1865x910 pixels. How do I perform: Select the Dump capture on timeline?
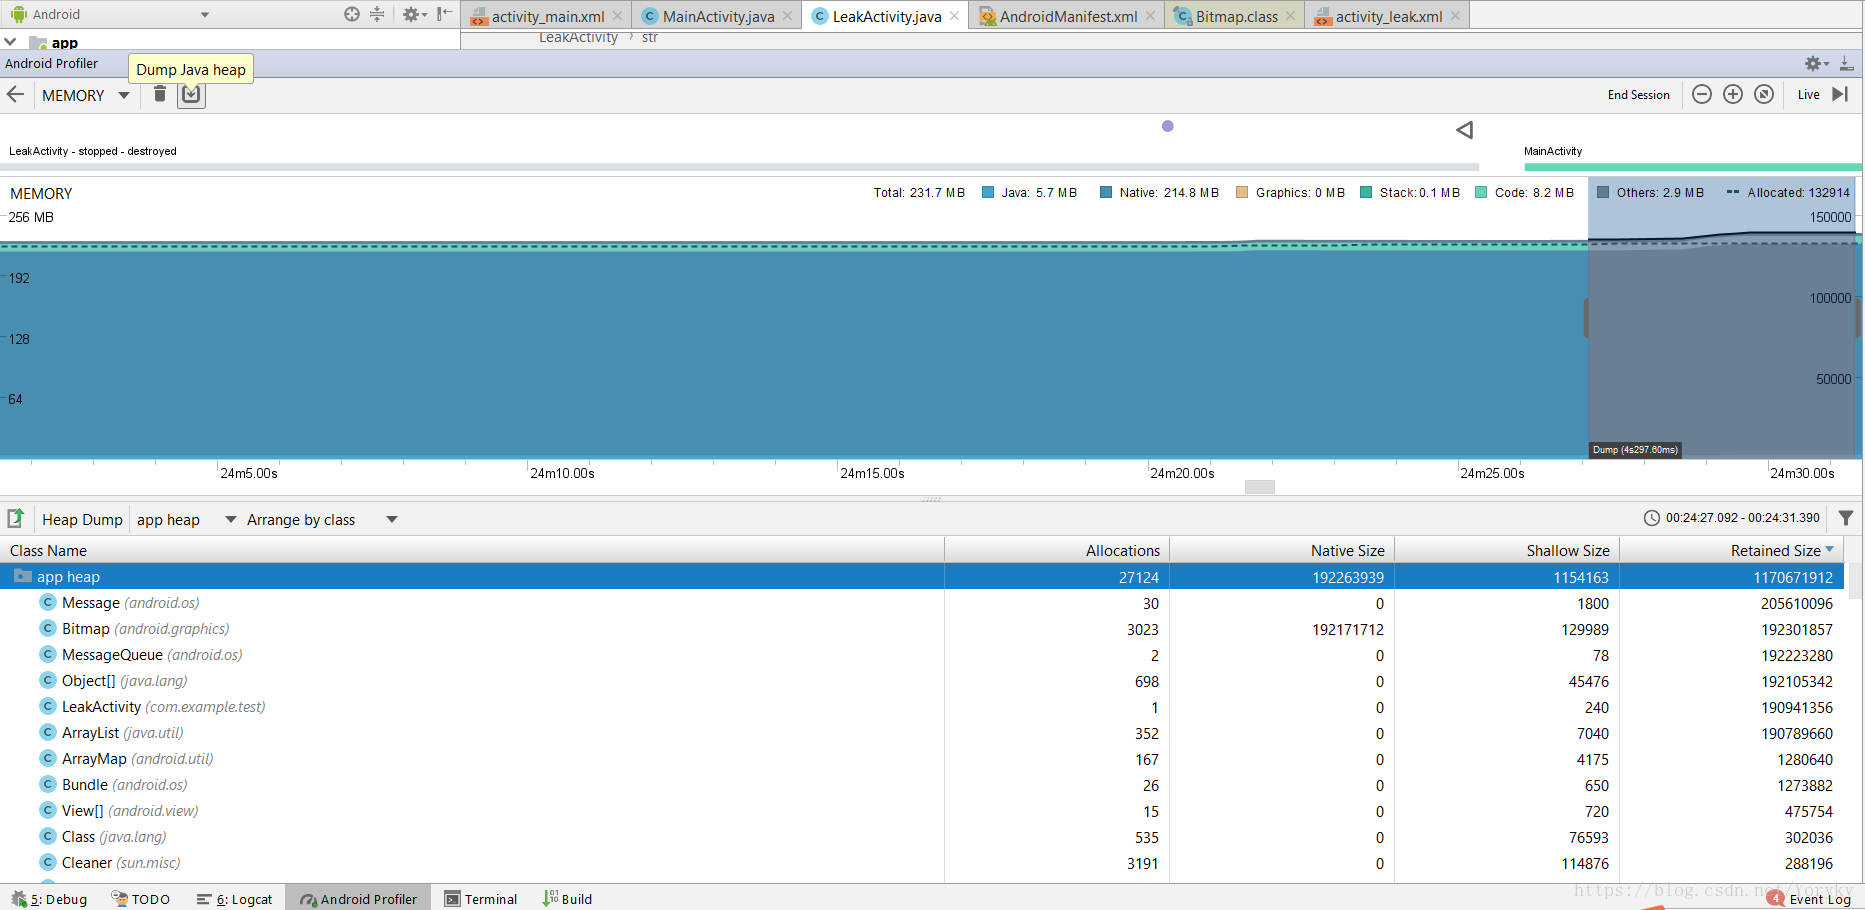1635,450
